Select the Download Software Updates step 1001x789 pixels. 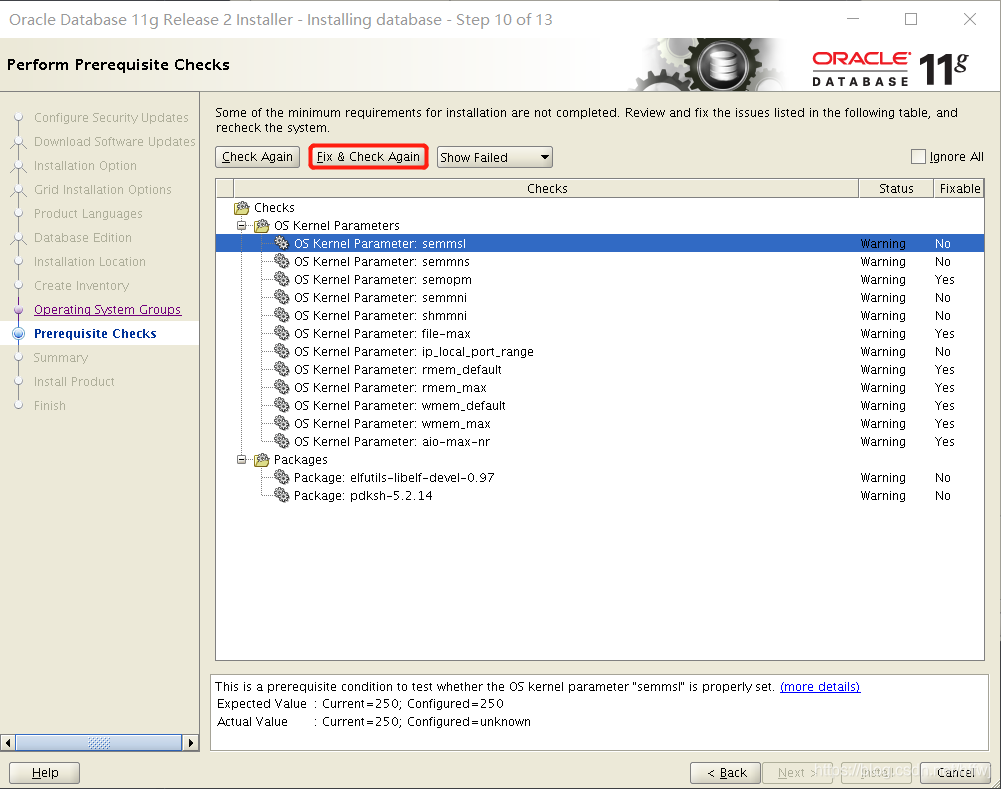tap(115, 142)
